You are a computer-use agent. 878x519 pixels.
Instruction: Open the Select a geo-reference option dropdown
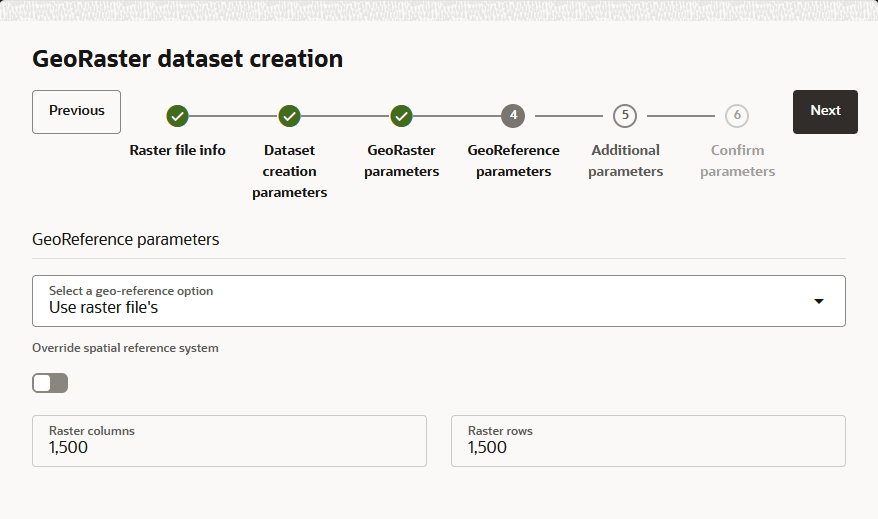coord(439,301)
